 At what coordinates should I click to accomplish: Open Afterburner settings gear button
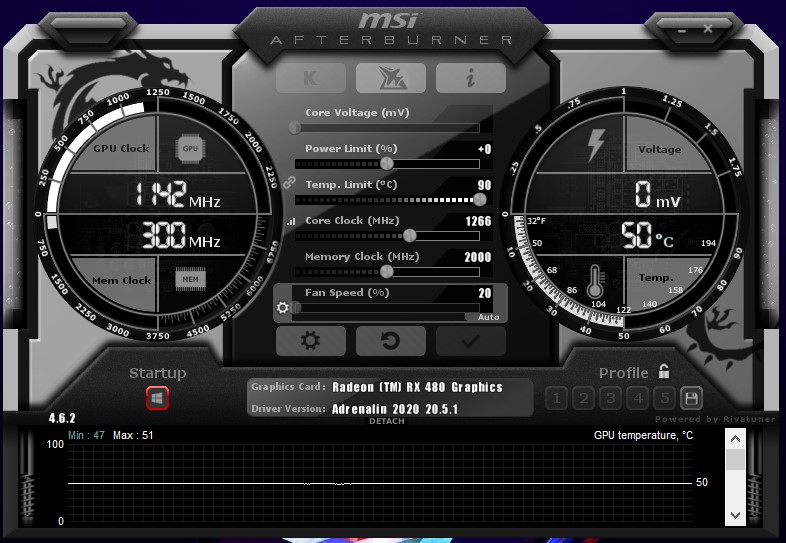[x=311, y=341]
